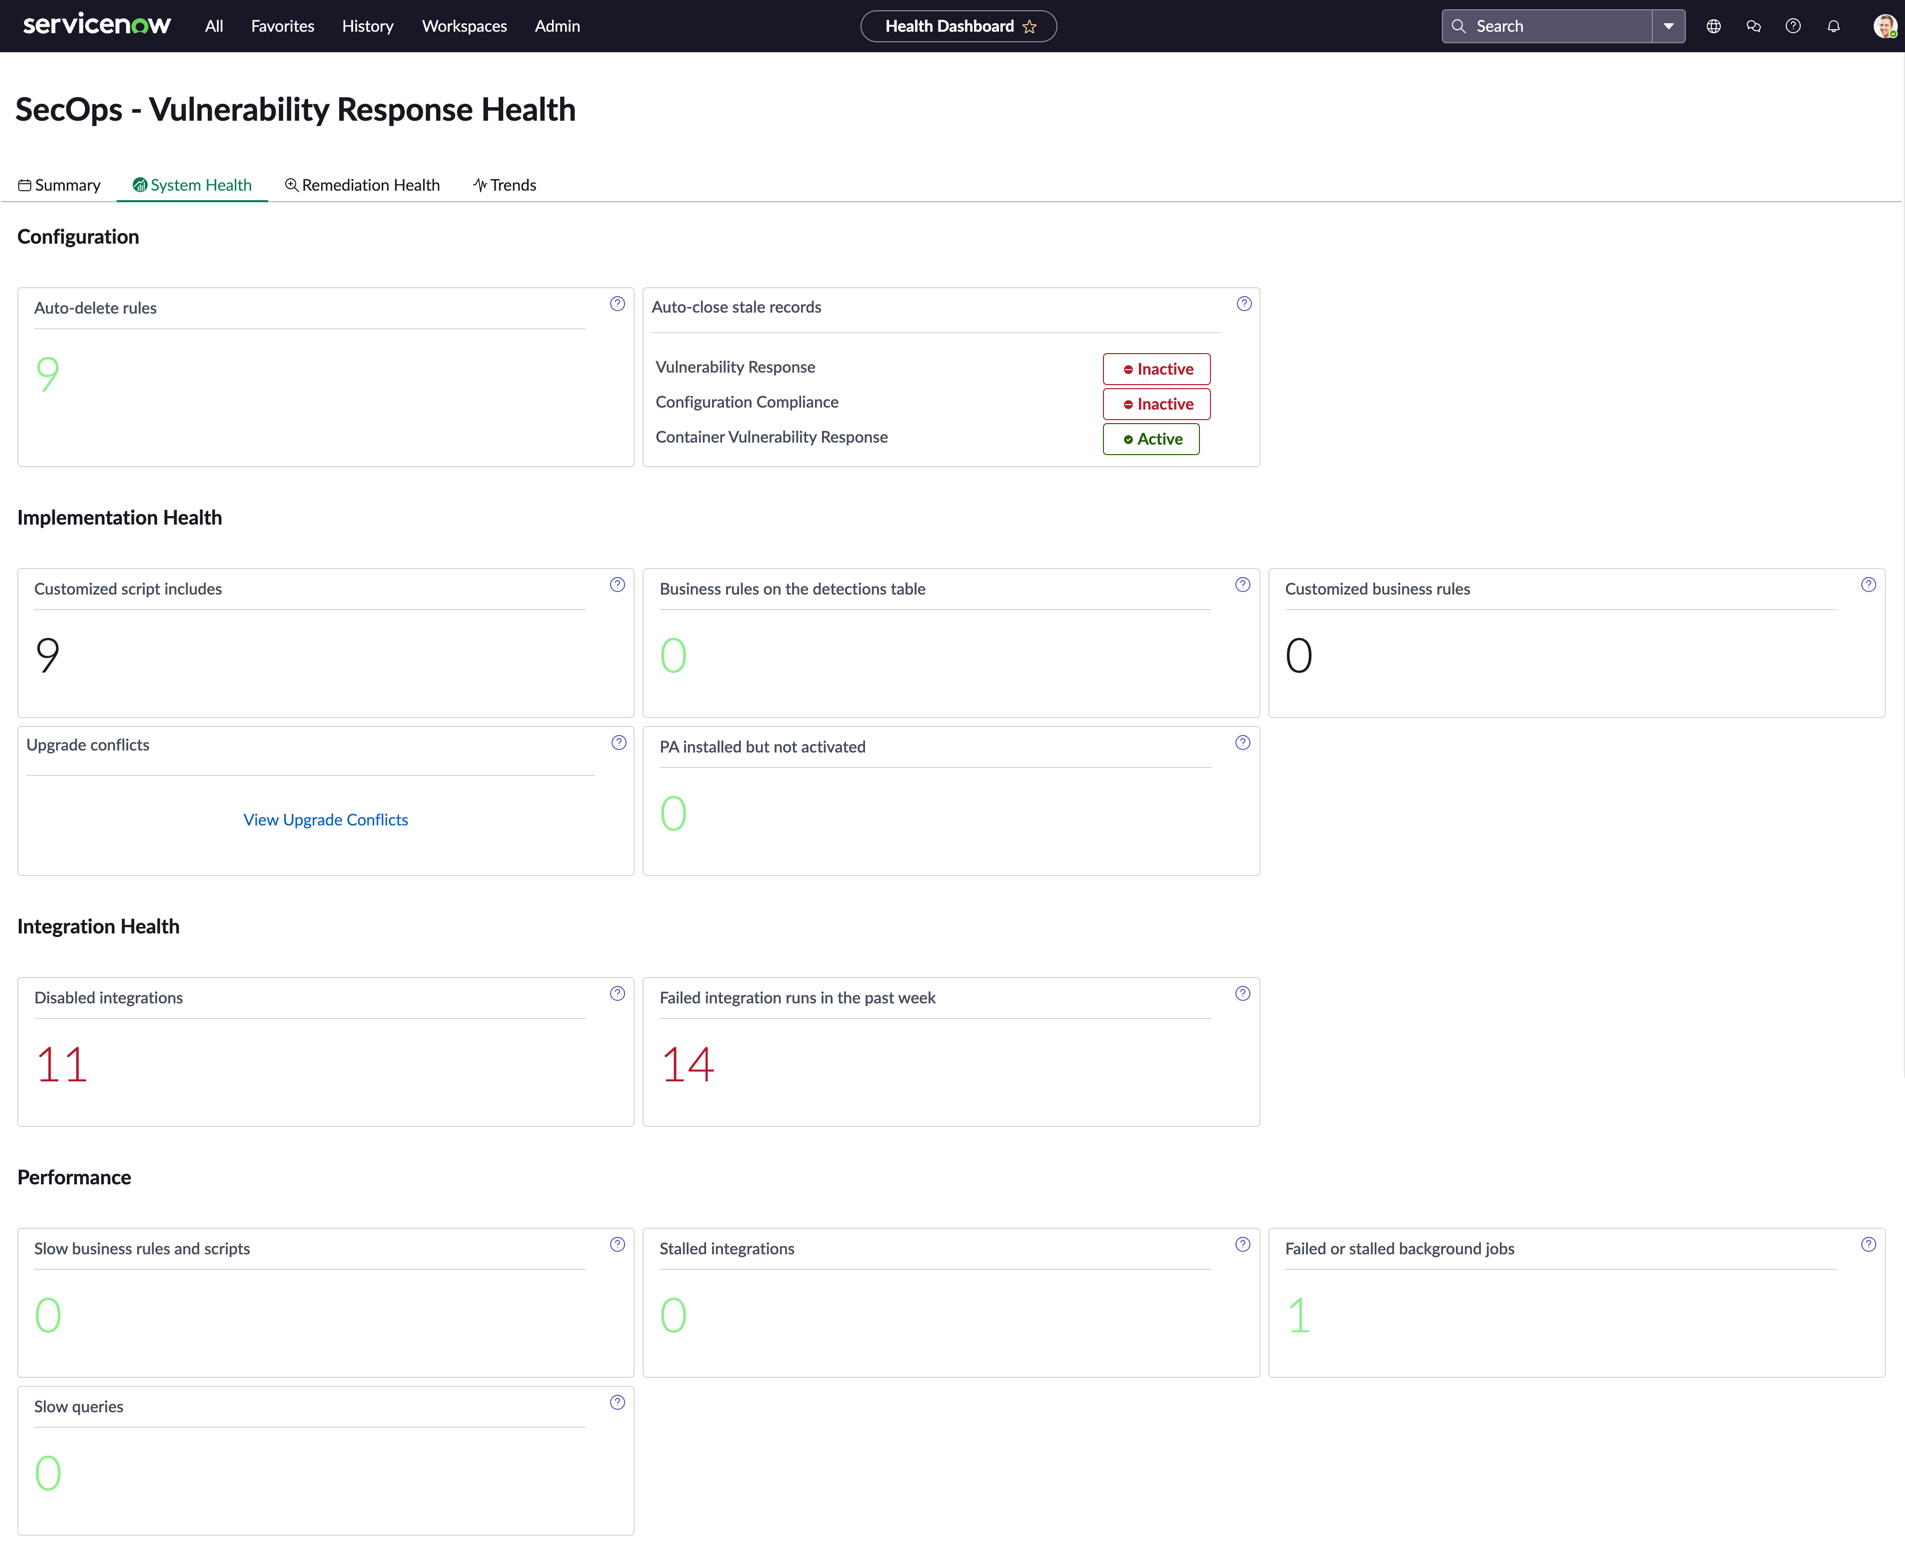Click the Slow business rules and scripts value 0

[47, 1315]
